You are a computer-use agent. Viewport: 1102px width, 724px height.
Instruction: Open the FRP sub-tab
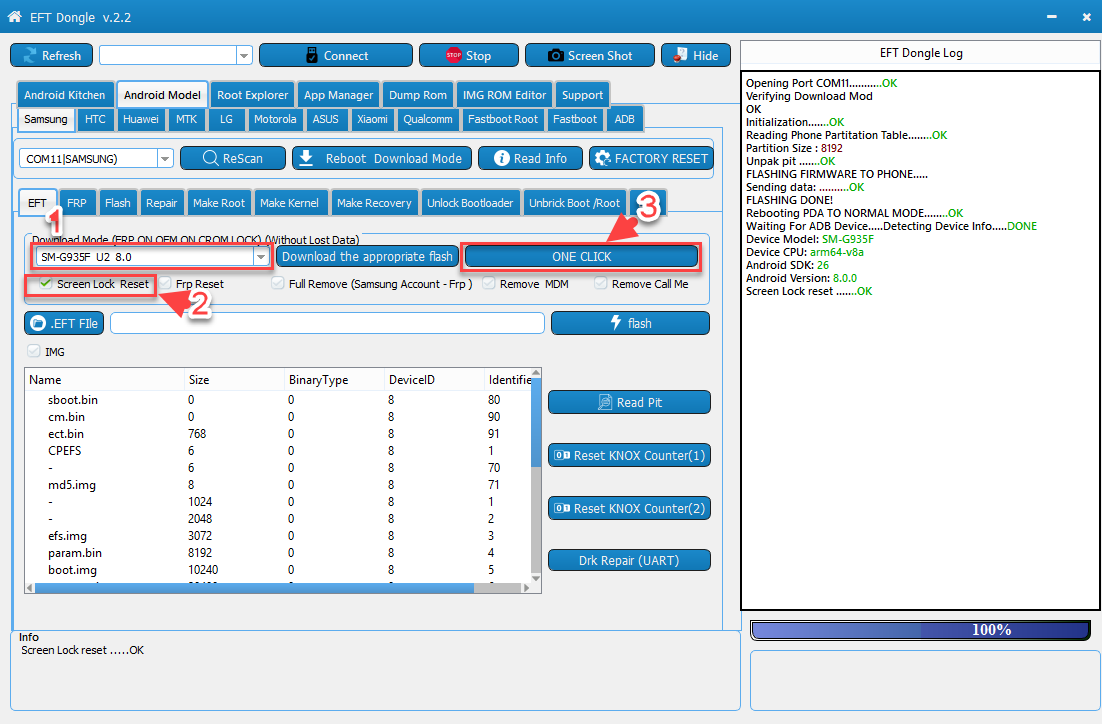point(77,202)
